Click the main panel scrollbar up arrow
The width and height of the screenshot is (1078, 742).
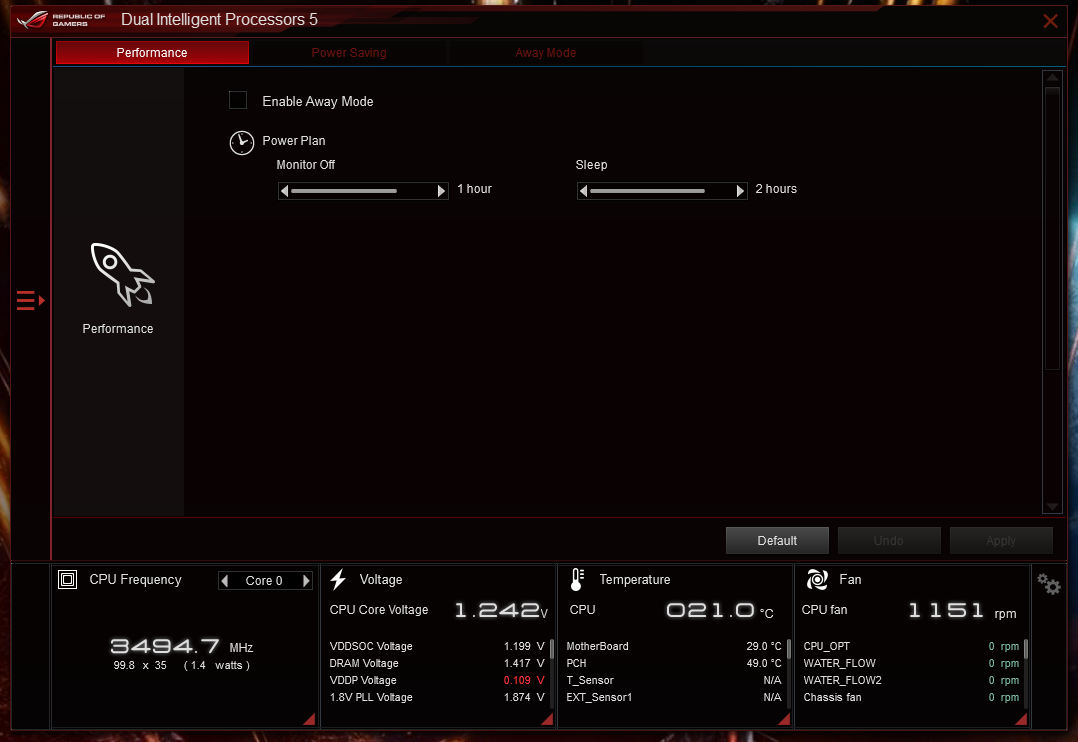click(1053, 78)
